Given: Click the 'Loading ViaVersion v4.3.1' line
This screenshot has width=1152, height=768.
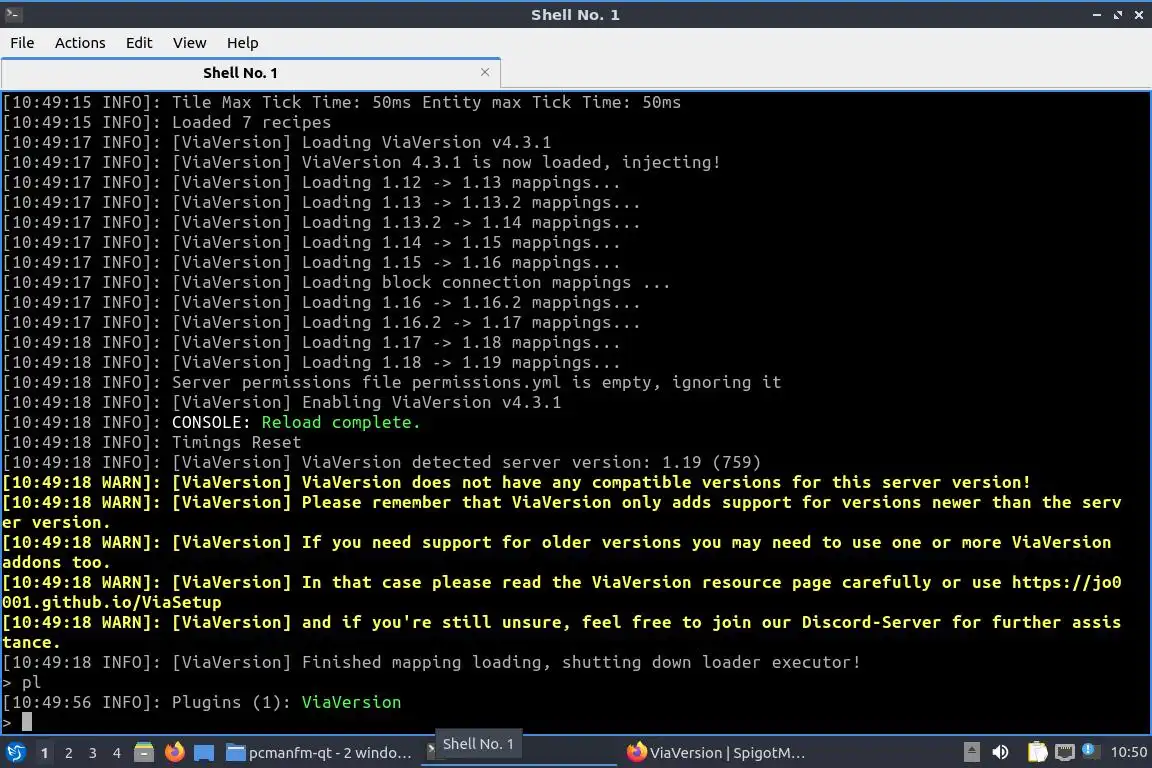Looking at the screenshot, I should tap(276, 142).
